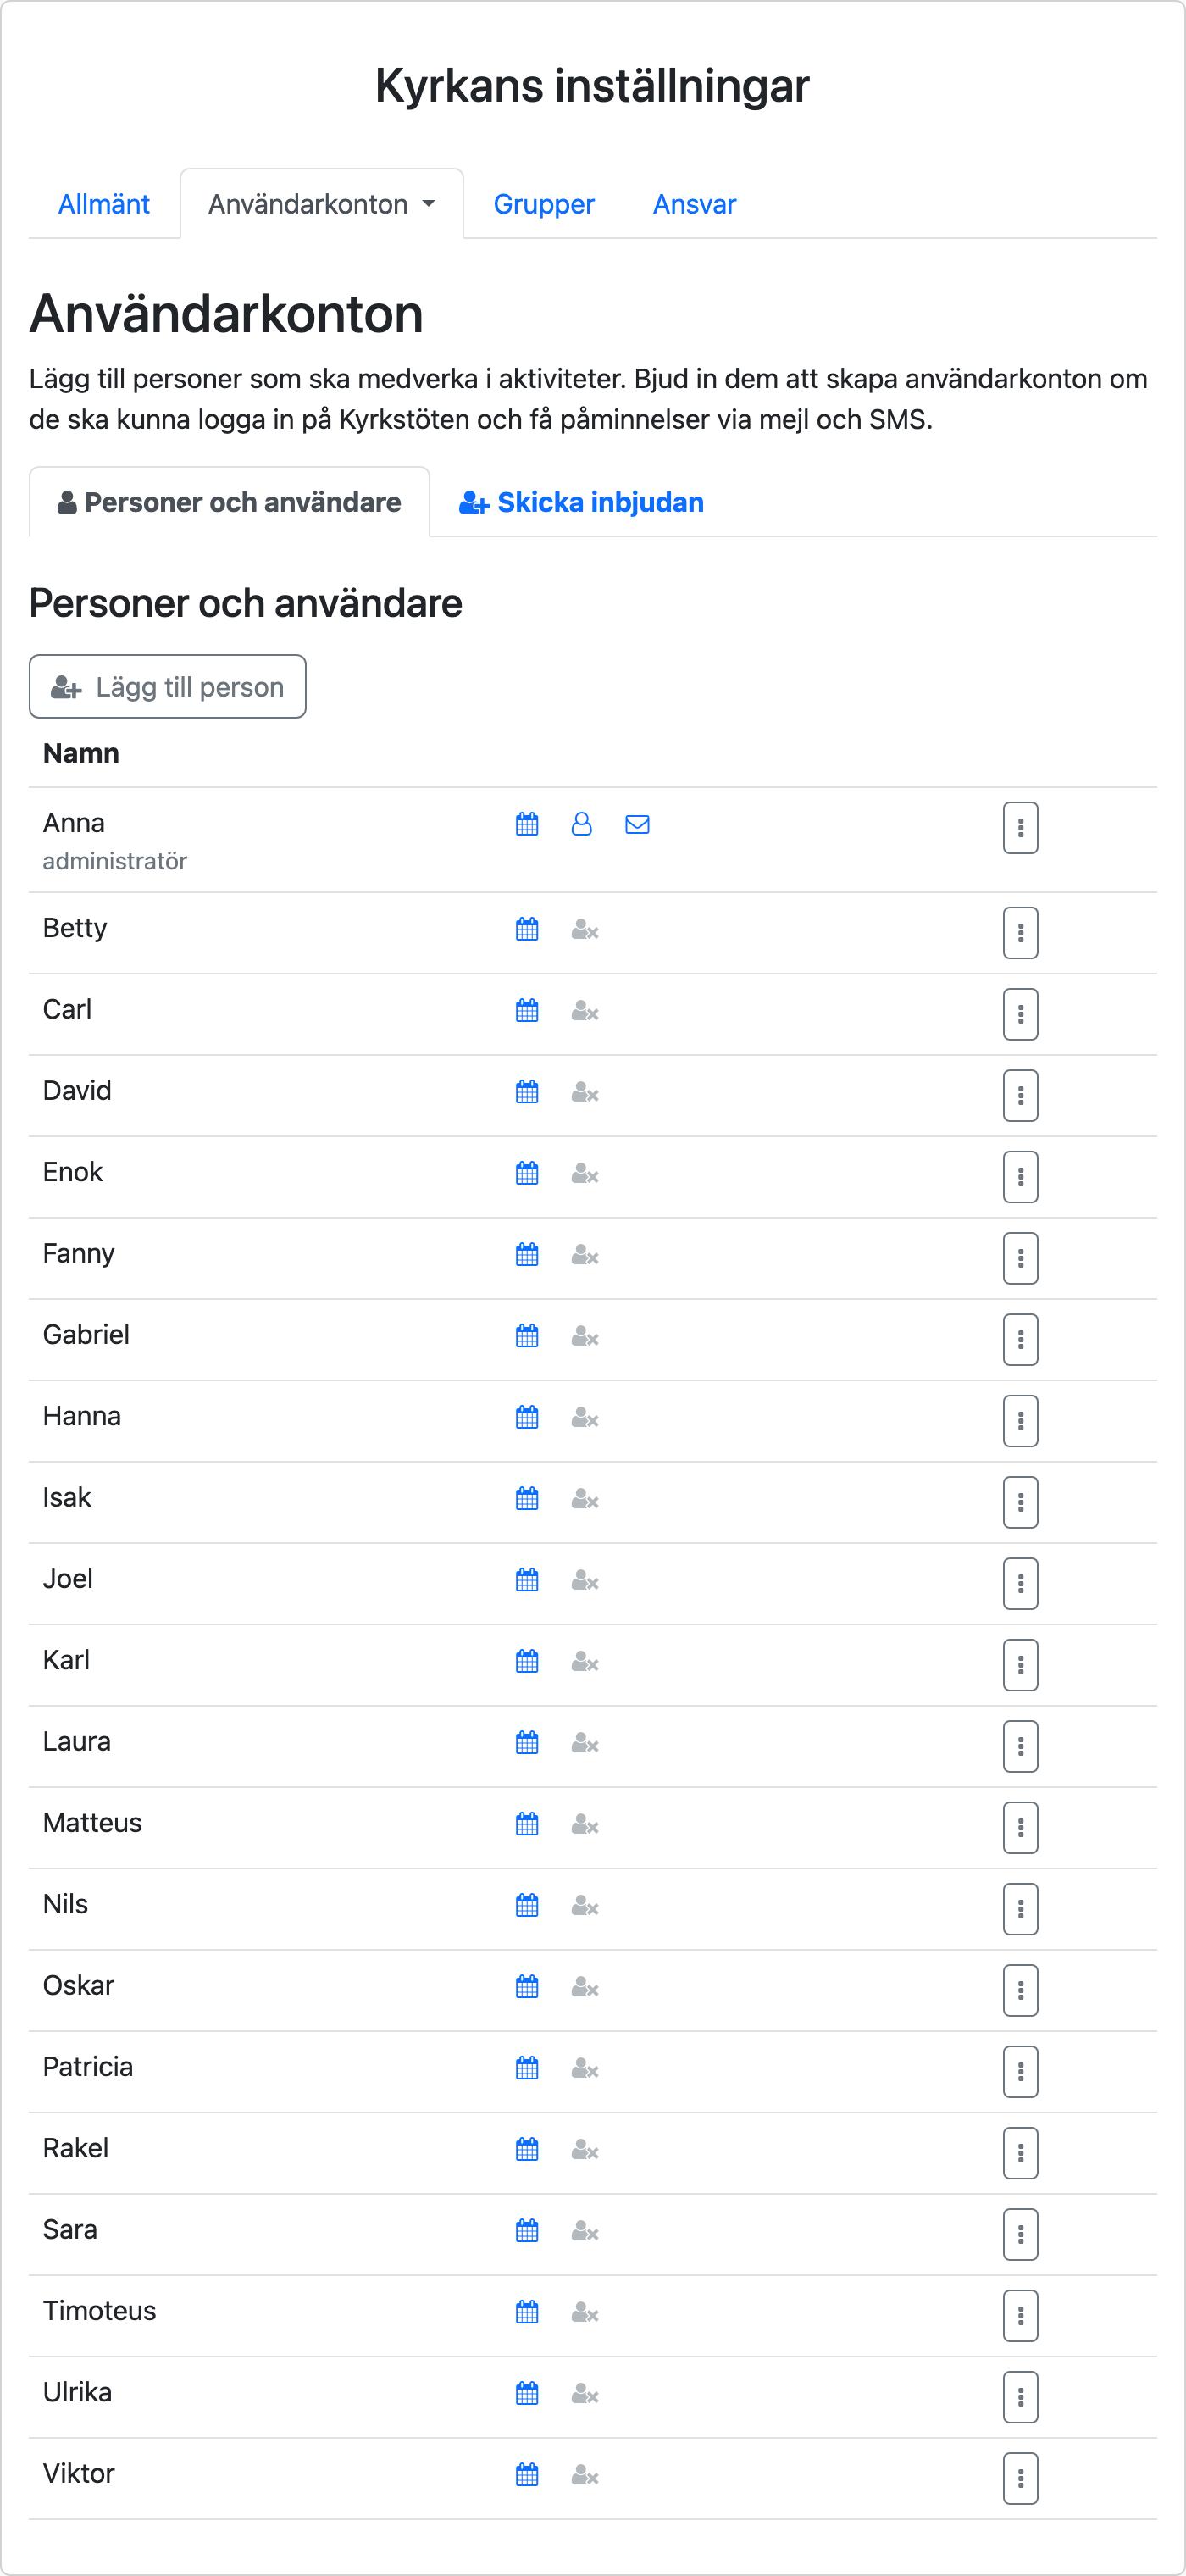This screenshot has height=2576, width=1186.
Task: Open Anna's calendar icon
Action: click(x=527, y=824)
